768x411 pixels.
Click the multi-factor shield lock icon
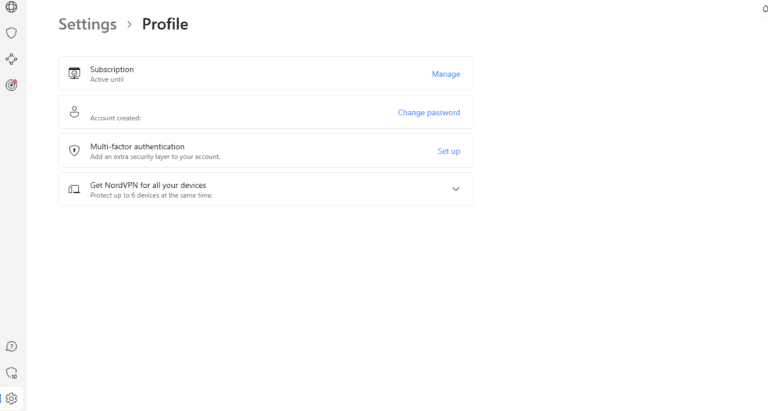coord(74,151)
